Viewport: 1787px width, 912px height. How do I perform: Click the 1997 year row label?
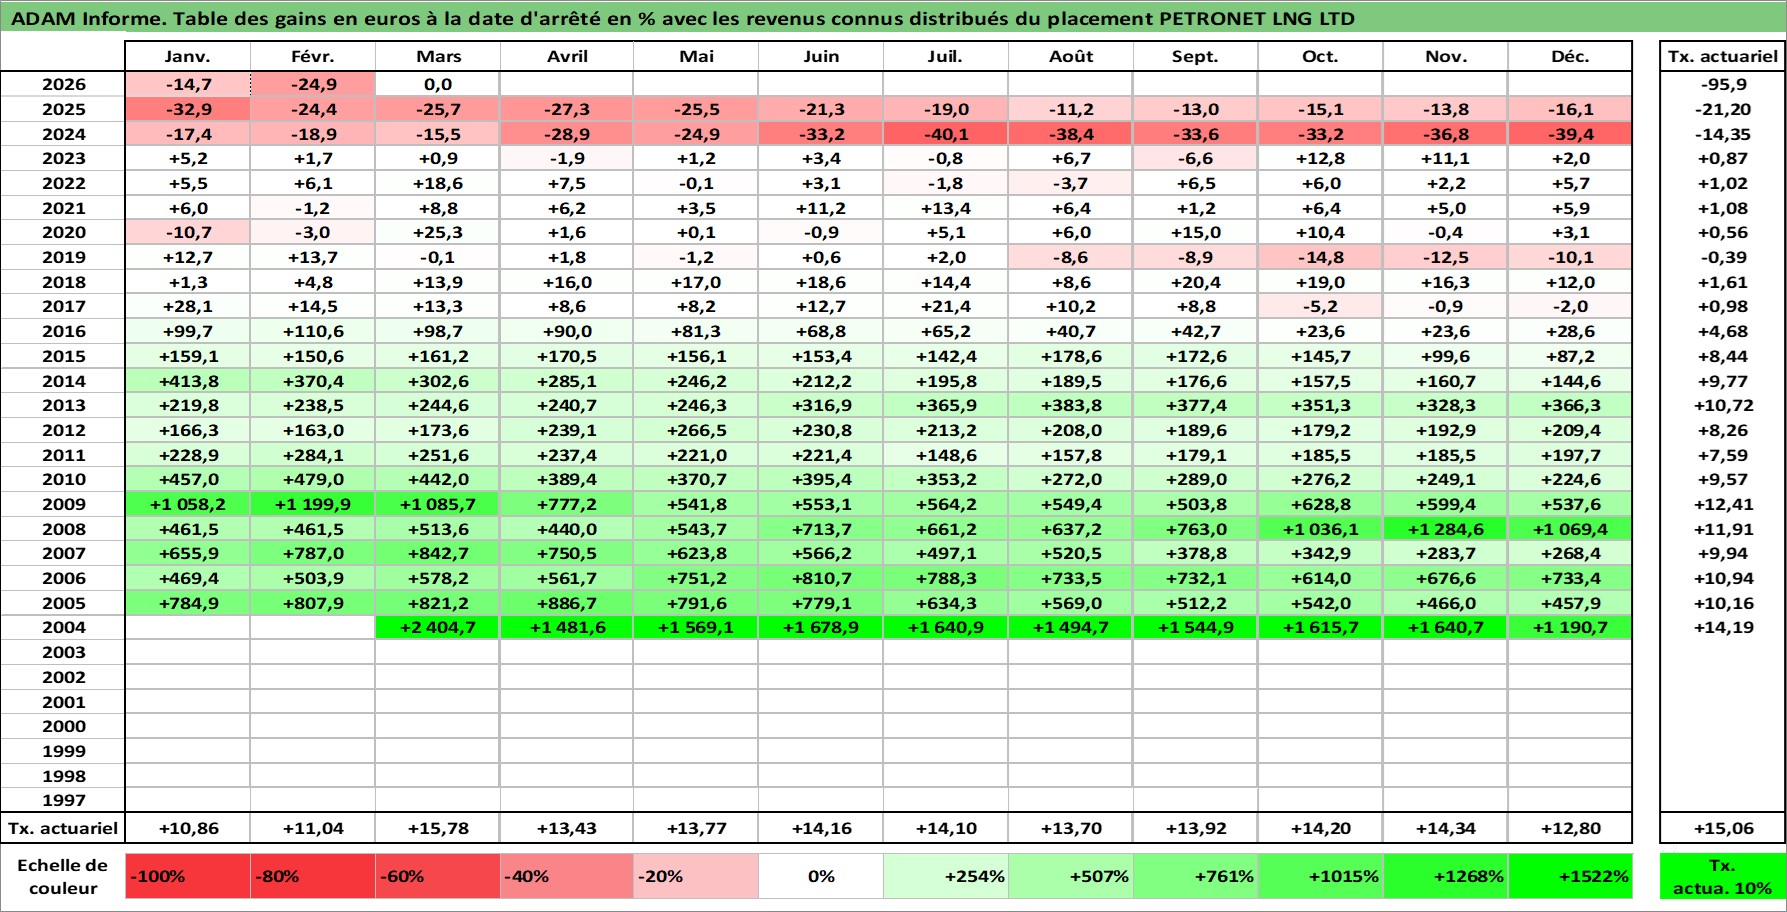63,800
